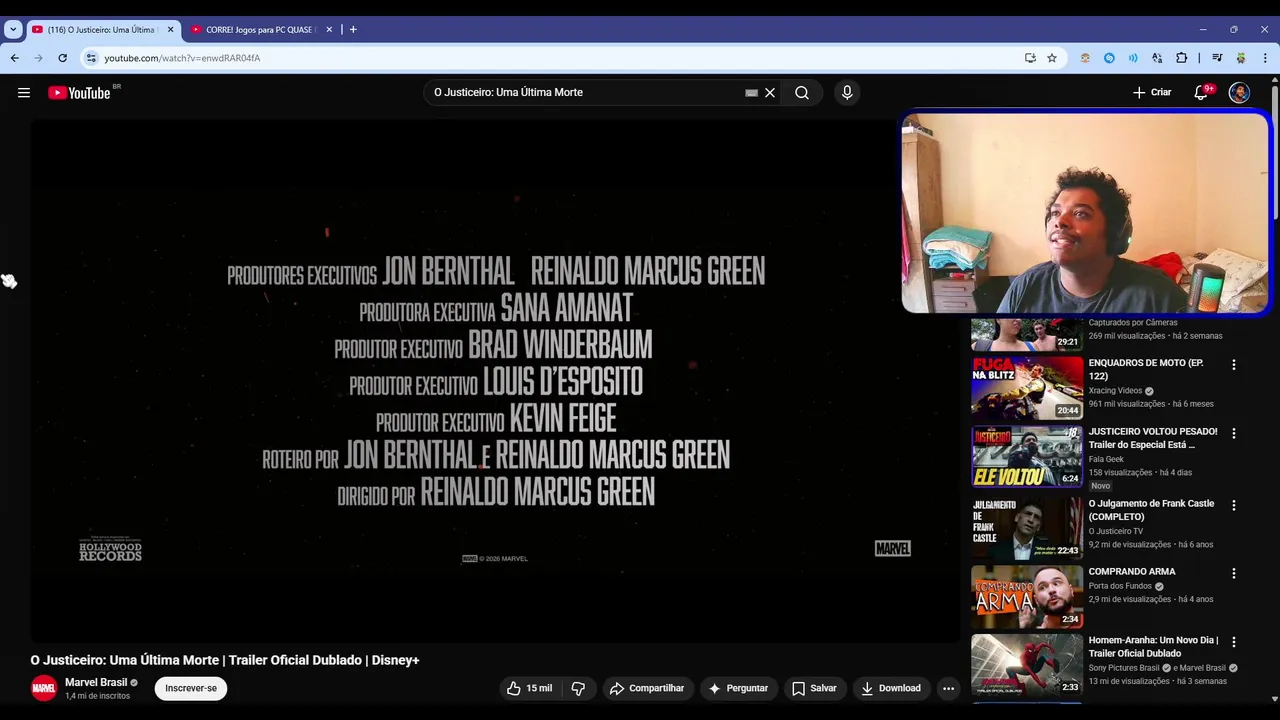The height and width of the screenshot is (720, 1280).
Task: Open options for COMPRANDO ARMA video
Action: click(x=1233, y=573)
